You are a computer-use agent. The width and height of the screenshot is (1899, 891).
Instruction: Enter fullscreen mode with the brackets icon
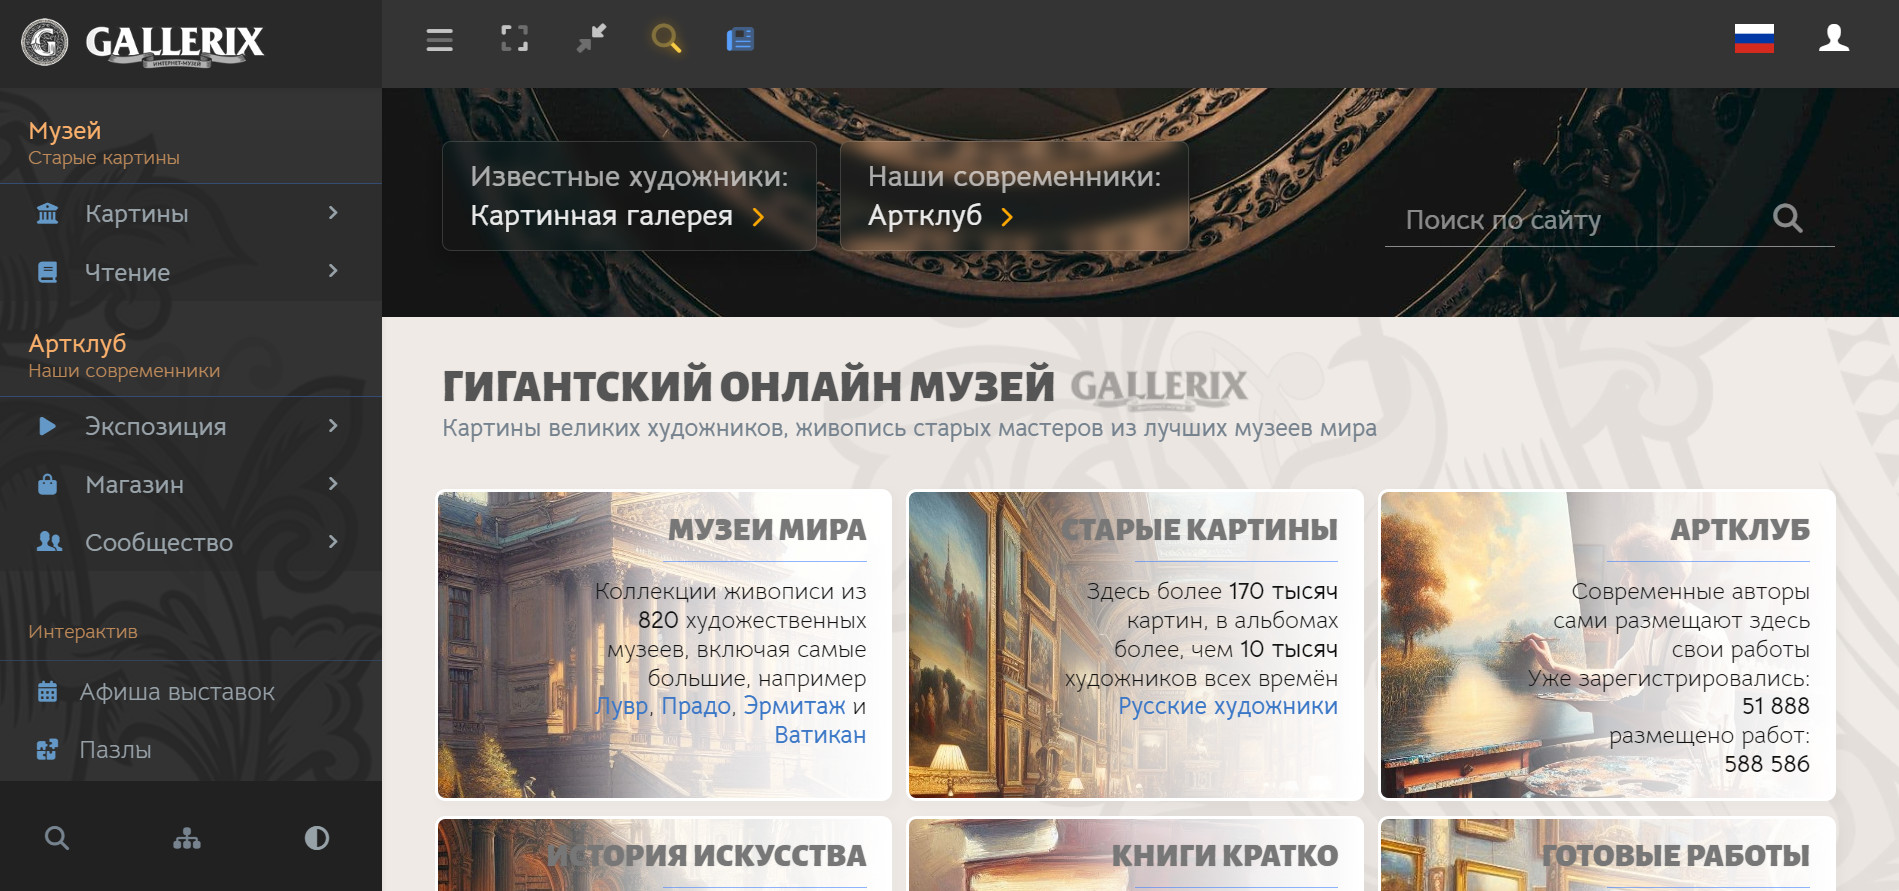[515, 39]
